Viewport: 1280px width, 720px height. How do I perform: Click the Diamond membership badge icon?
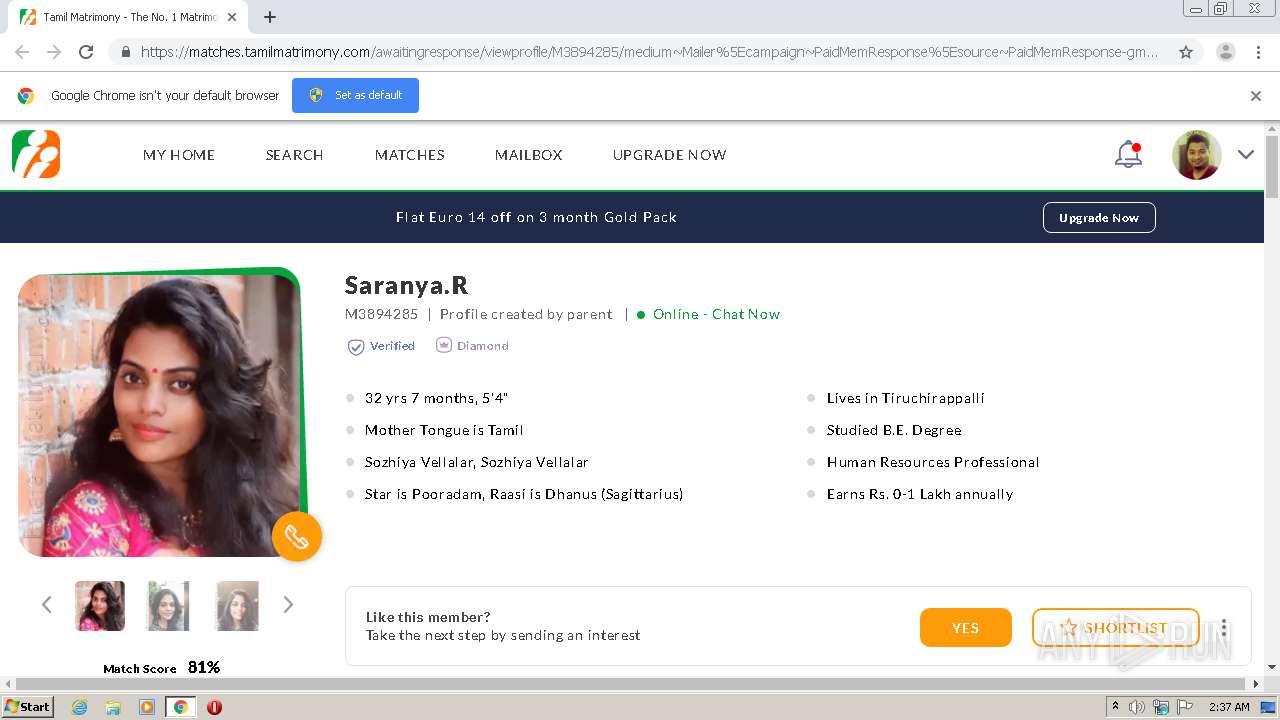coord(444,345)
